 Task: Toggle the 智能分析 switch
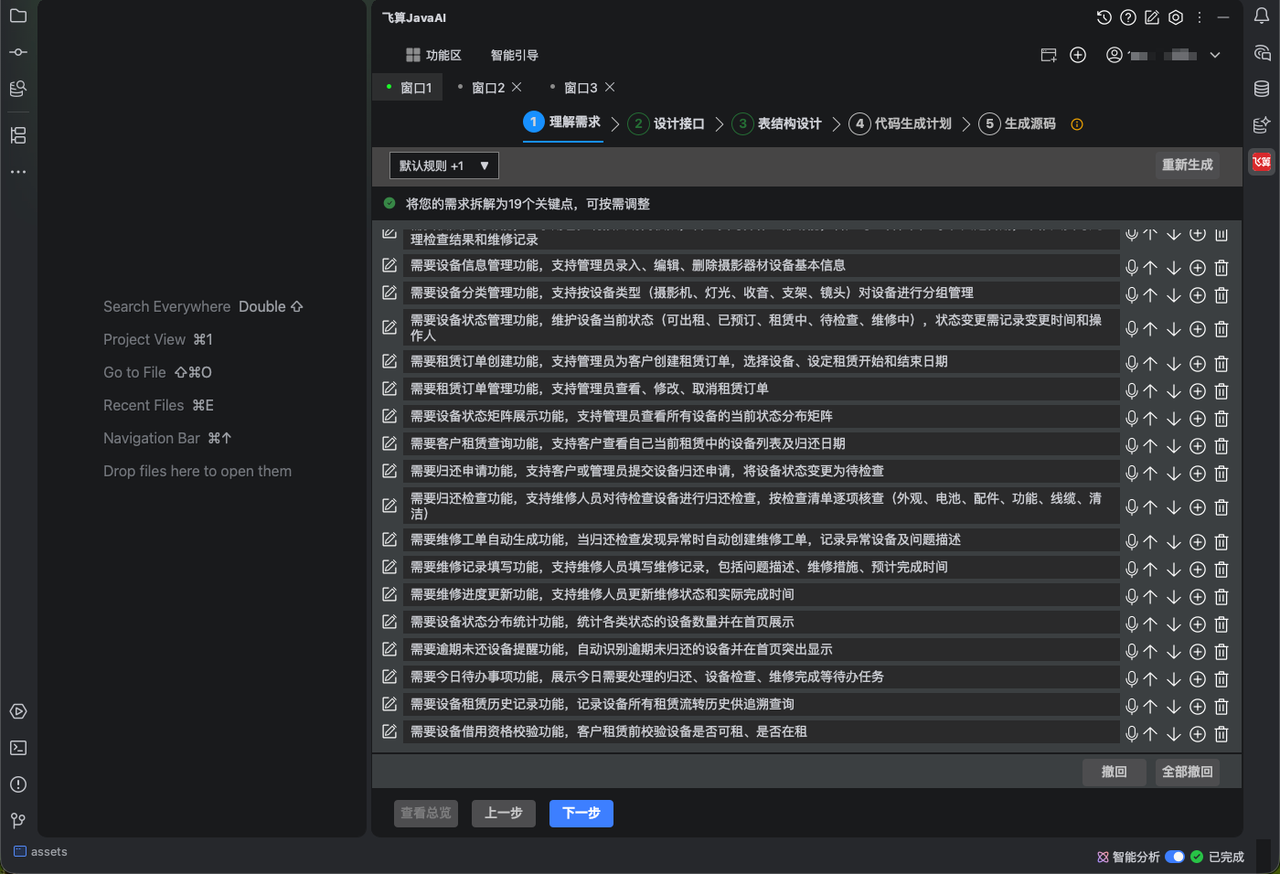click(x=1175, y=857)
